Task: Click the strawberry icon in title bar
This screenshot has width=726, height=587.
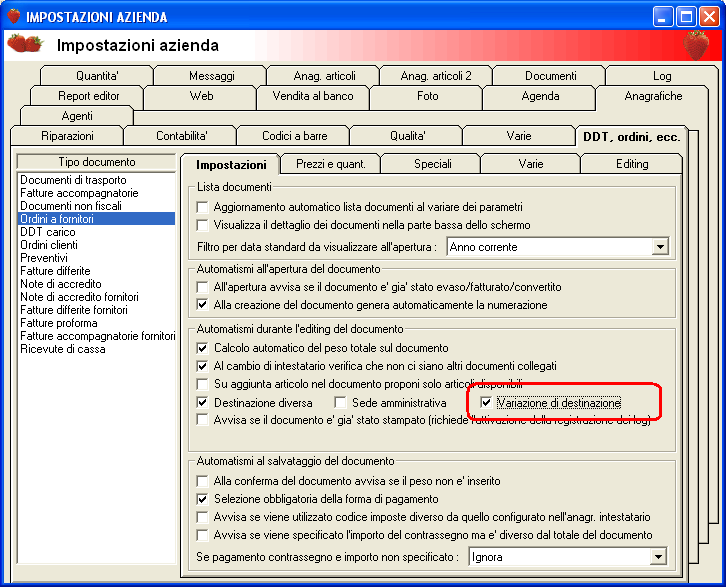Action: pos(14,16)
